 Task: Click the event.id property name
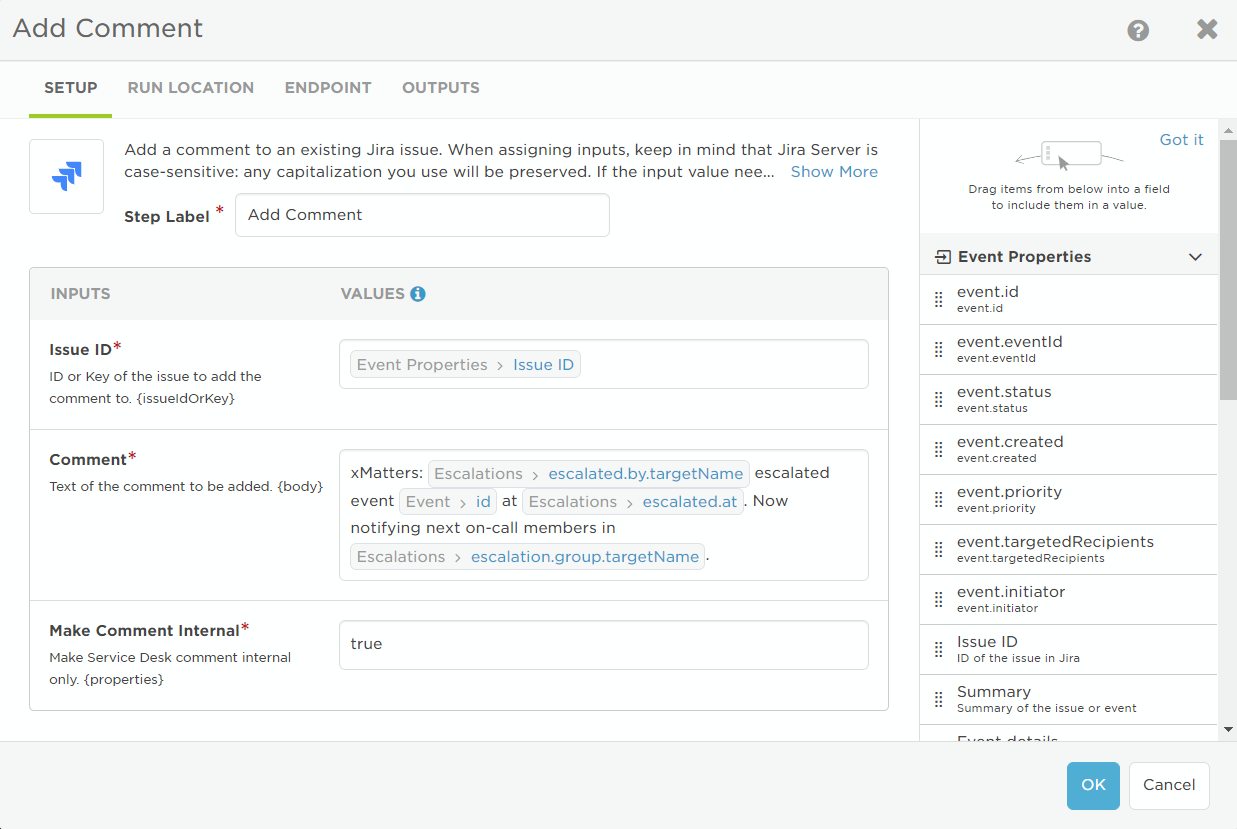coord(988,292)
